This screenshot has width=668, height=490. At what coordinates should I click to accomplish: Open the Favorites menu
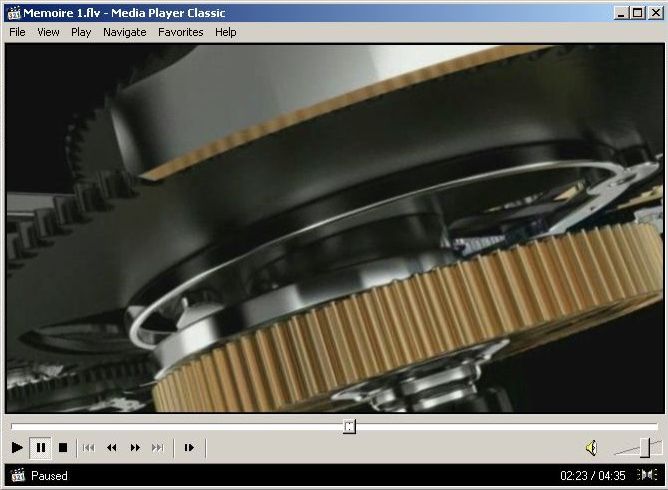pos(181,32)
